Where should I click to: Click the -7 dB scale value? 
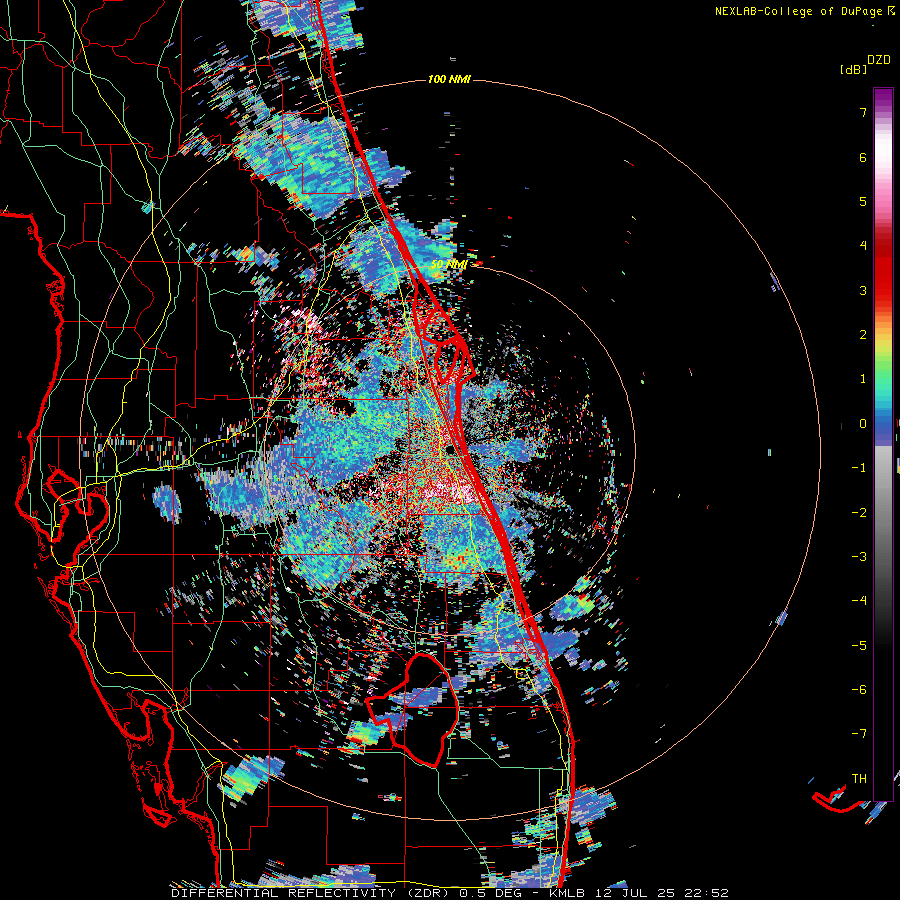click(x=859, y=734)
